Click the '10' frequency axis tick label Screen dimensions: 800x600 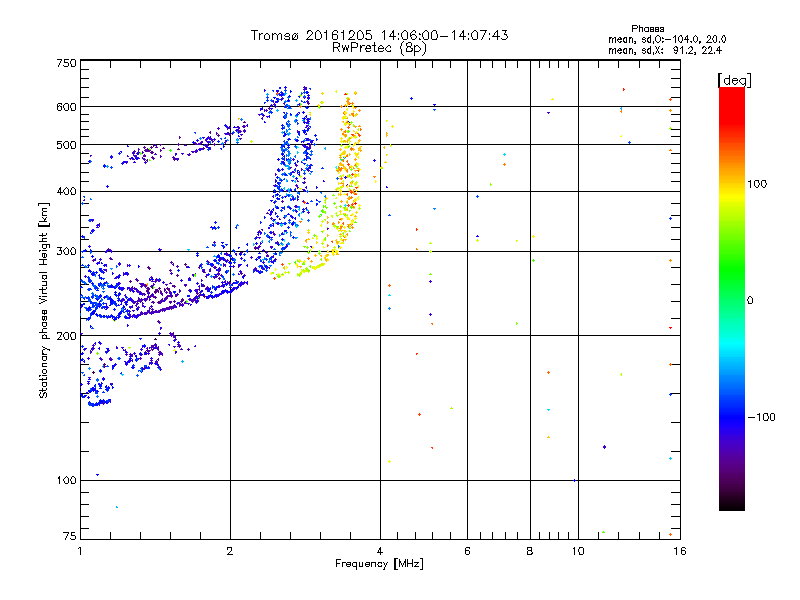point(578,551)
